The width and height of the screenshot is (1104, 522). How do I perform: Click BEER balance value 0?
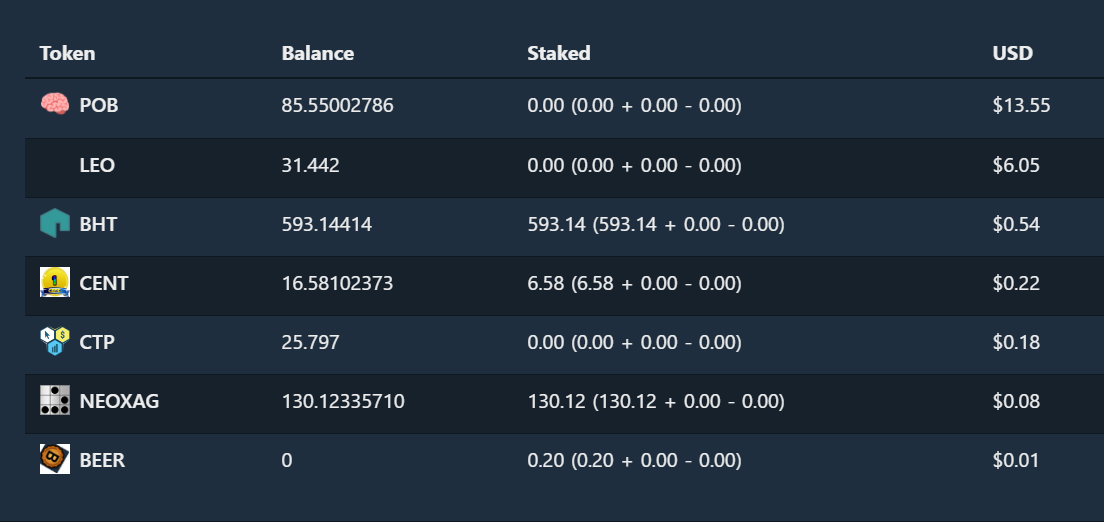(x=287, y=461)
